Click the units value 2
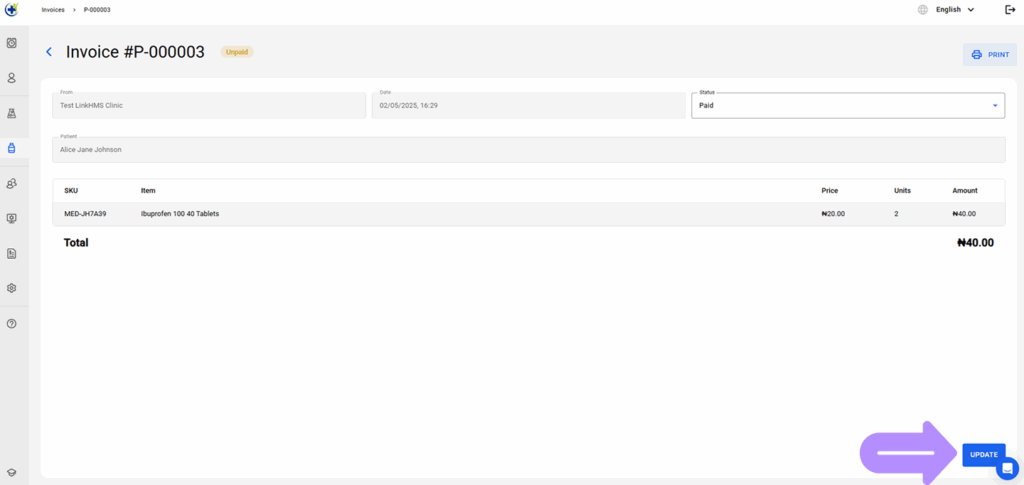 coord(896,213)
